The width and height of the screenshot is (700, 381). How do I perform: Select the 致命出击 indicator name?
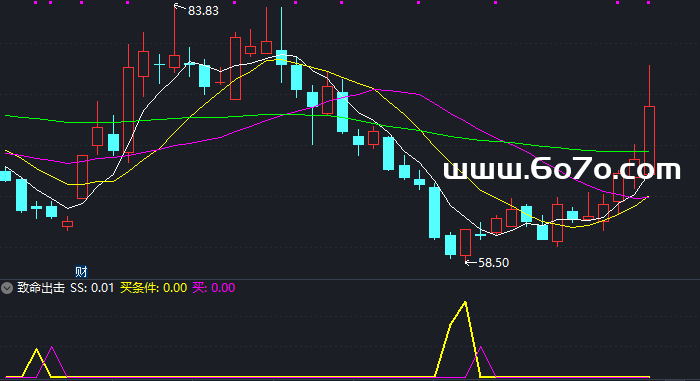point(41,288)
